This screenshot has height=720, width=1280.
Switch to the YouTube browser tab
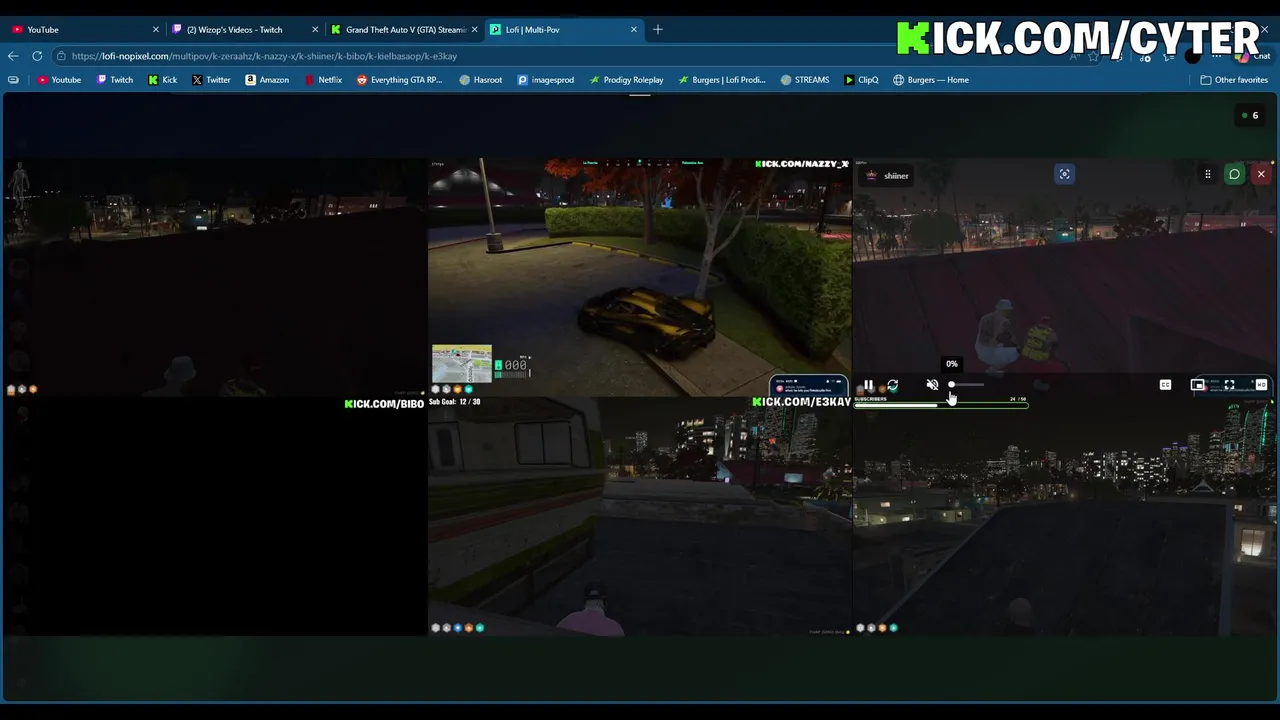pos(82,29)
